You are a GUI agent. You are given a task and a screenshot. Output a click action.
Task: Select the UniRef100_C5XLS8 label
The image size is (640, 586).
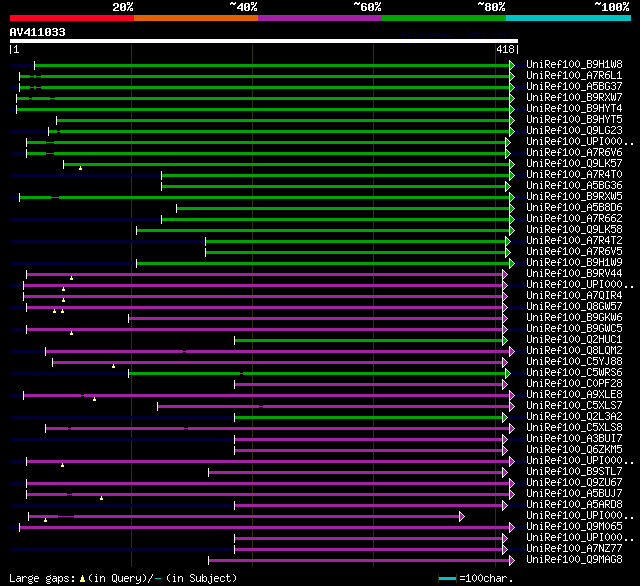pos(574,428)
